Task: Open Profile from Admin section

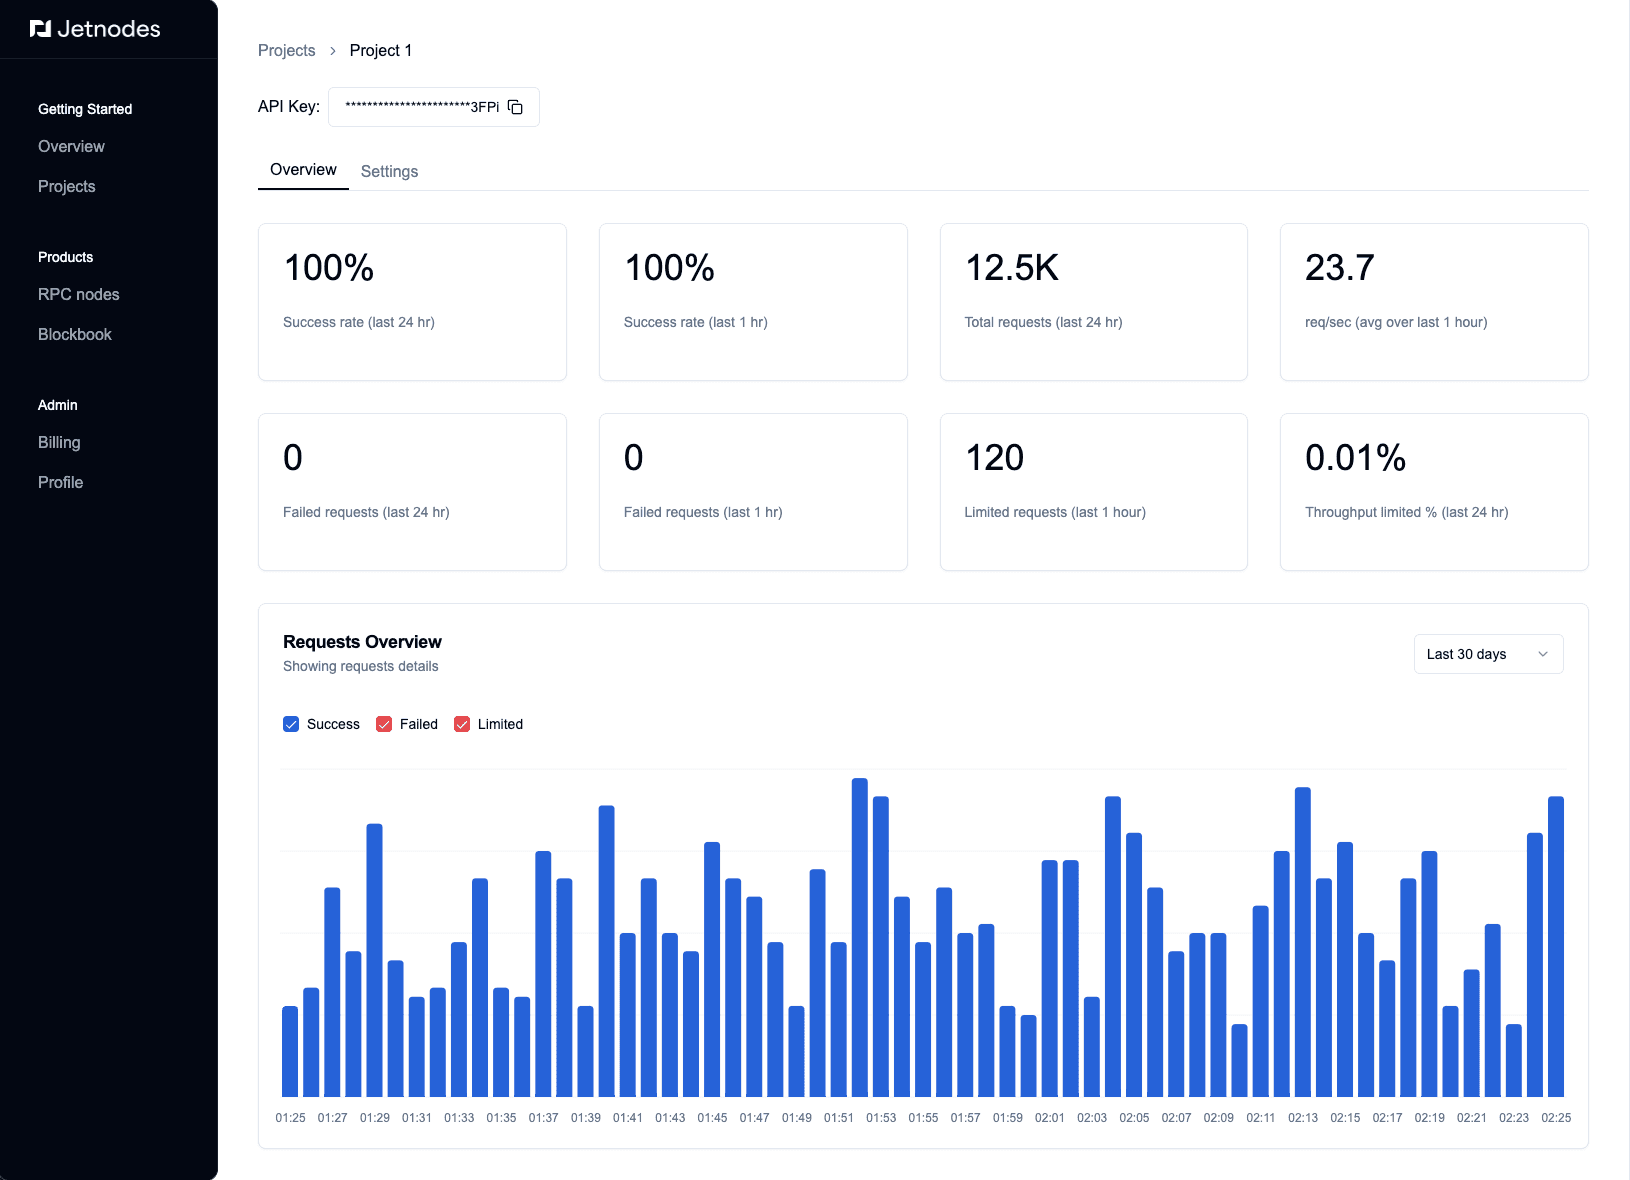Action: (61, 482)
